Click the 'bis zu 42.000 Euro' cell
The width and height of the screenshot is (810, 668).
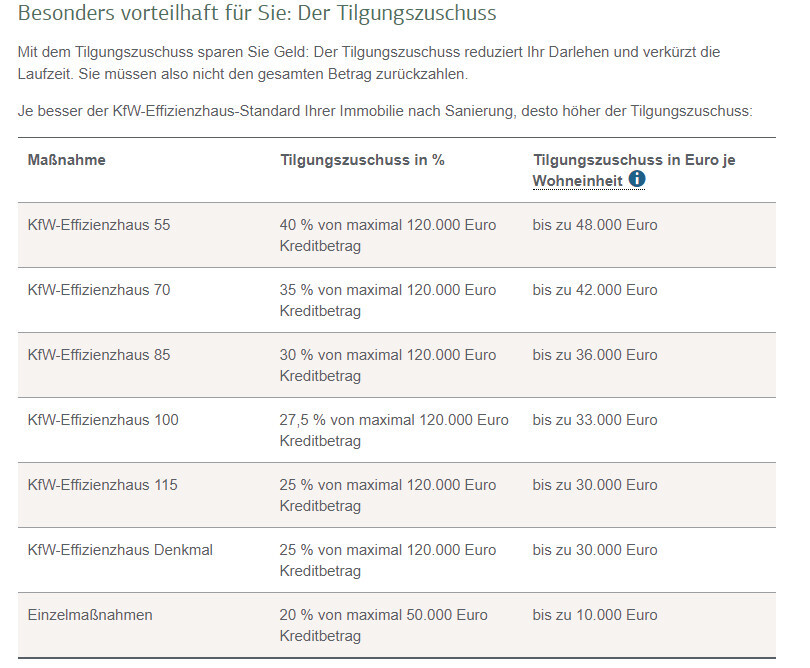595,290
